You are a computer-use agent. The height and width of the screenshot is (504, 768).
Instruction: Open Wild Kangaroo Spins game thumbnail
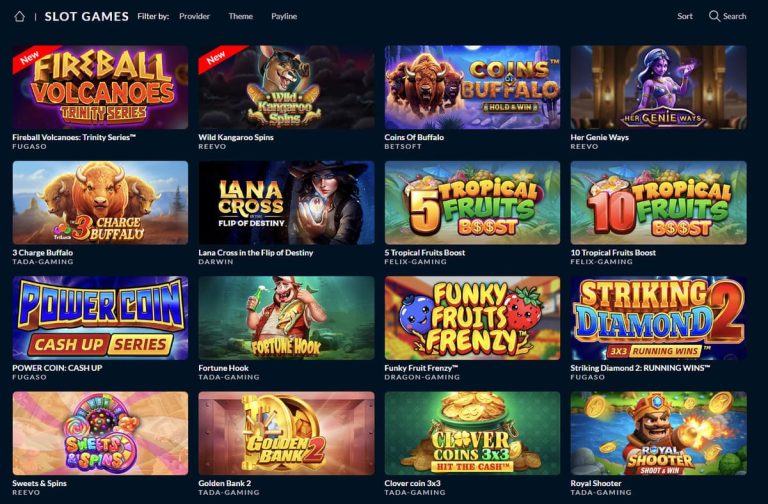click(287, 87)
